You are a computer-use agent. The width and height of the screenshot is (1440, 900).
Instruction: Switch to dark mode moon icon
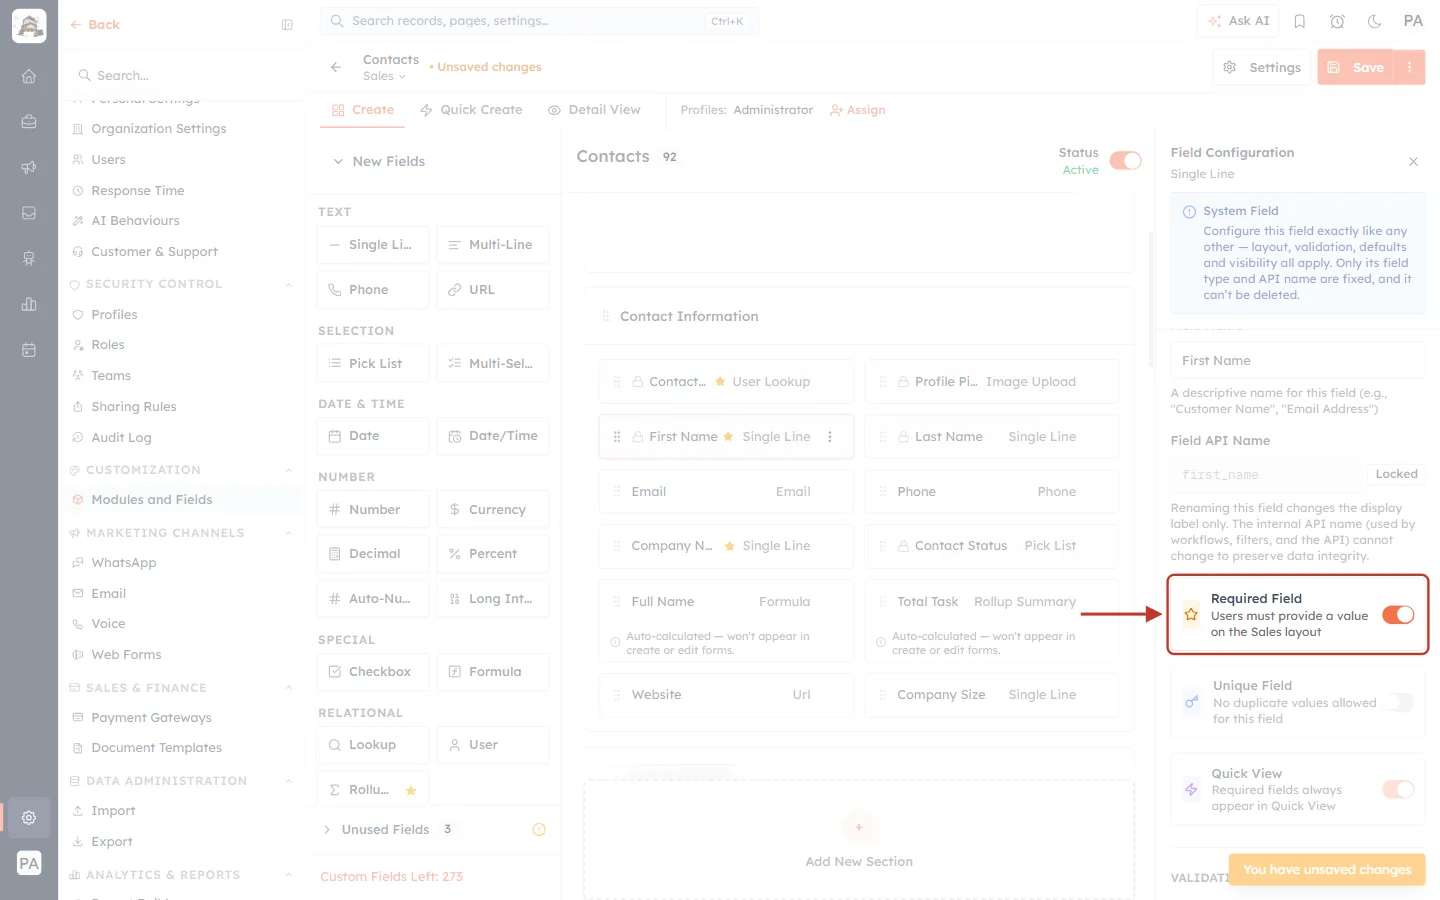[1375, 21]
